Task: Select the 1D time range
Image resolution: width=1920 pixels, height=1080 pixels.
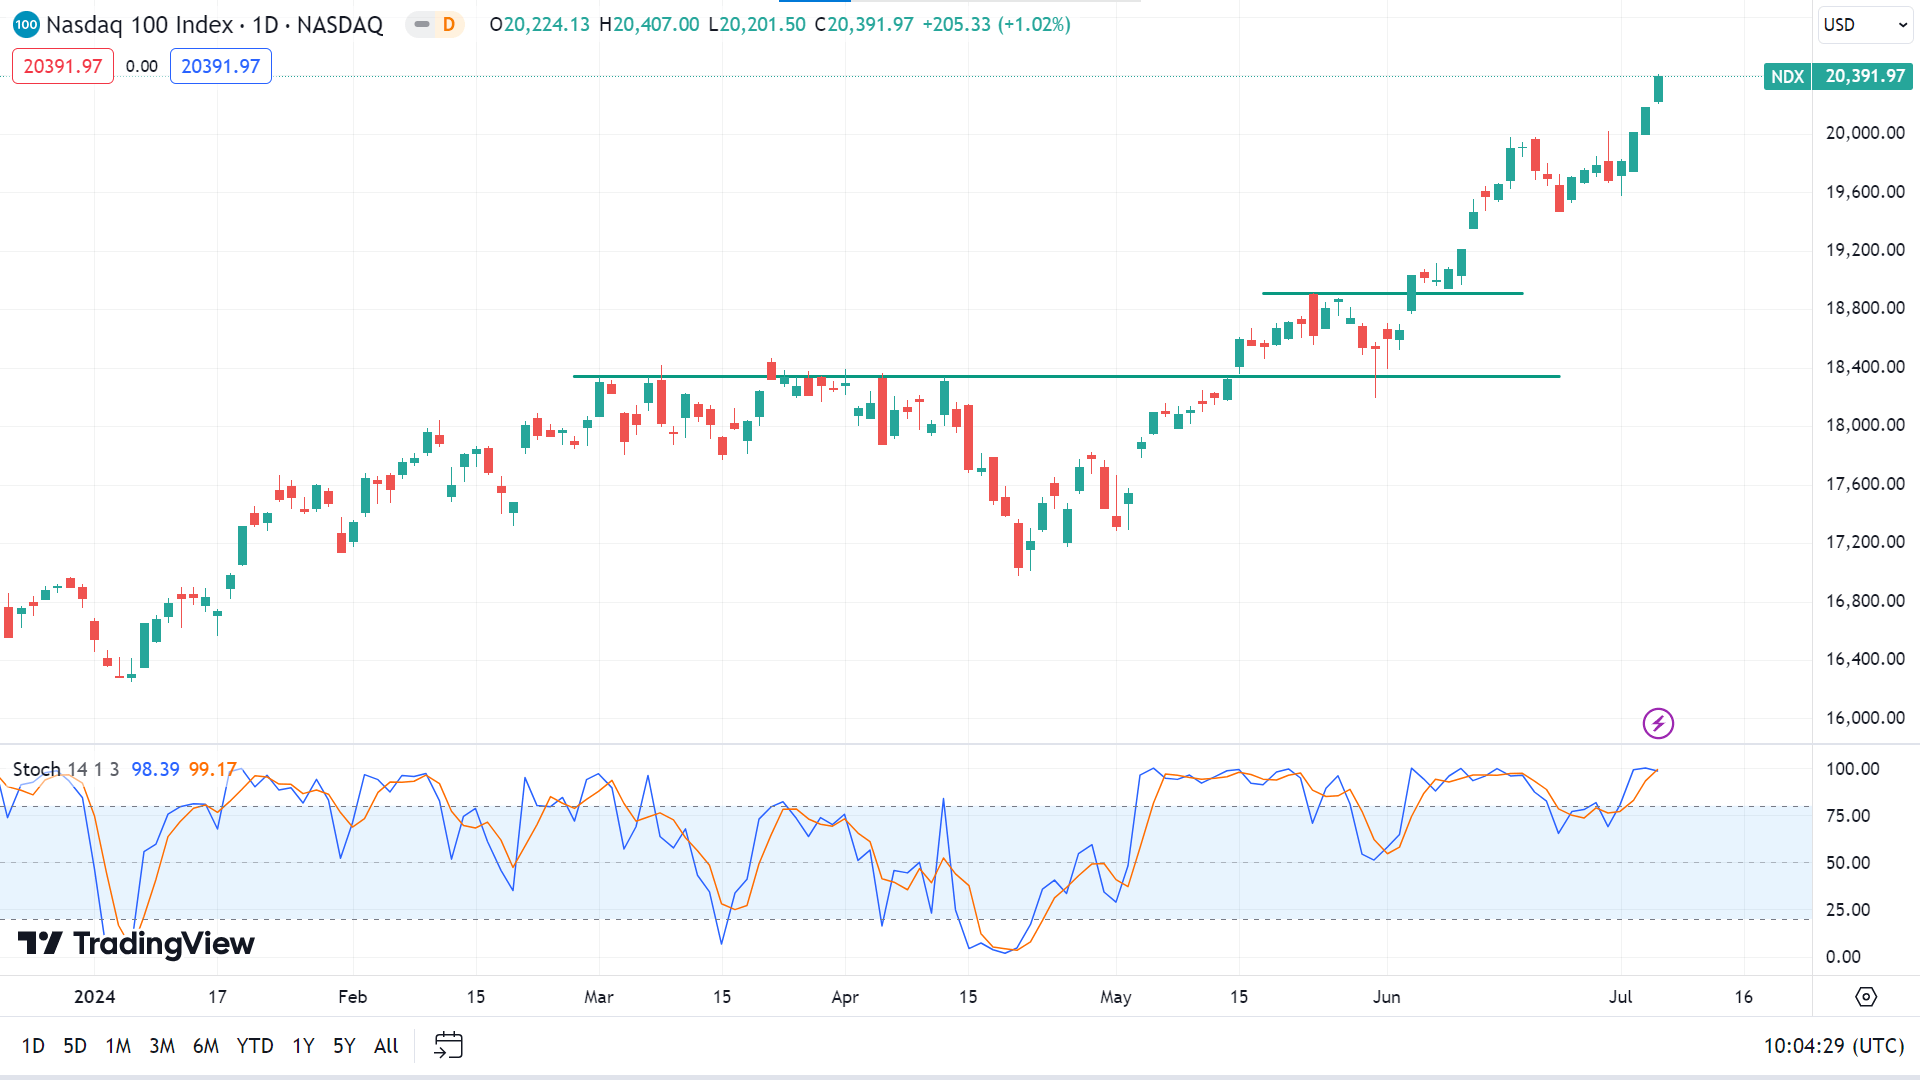Action: pos(33,1046)
